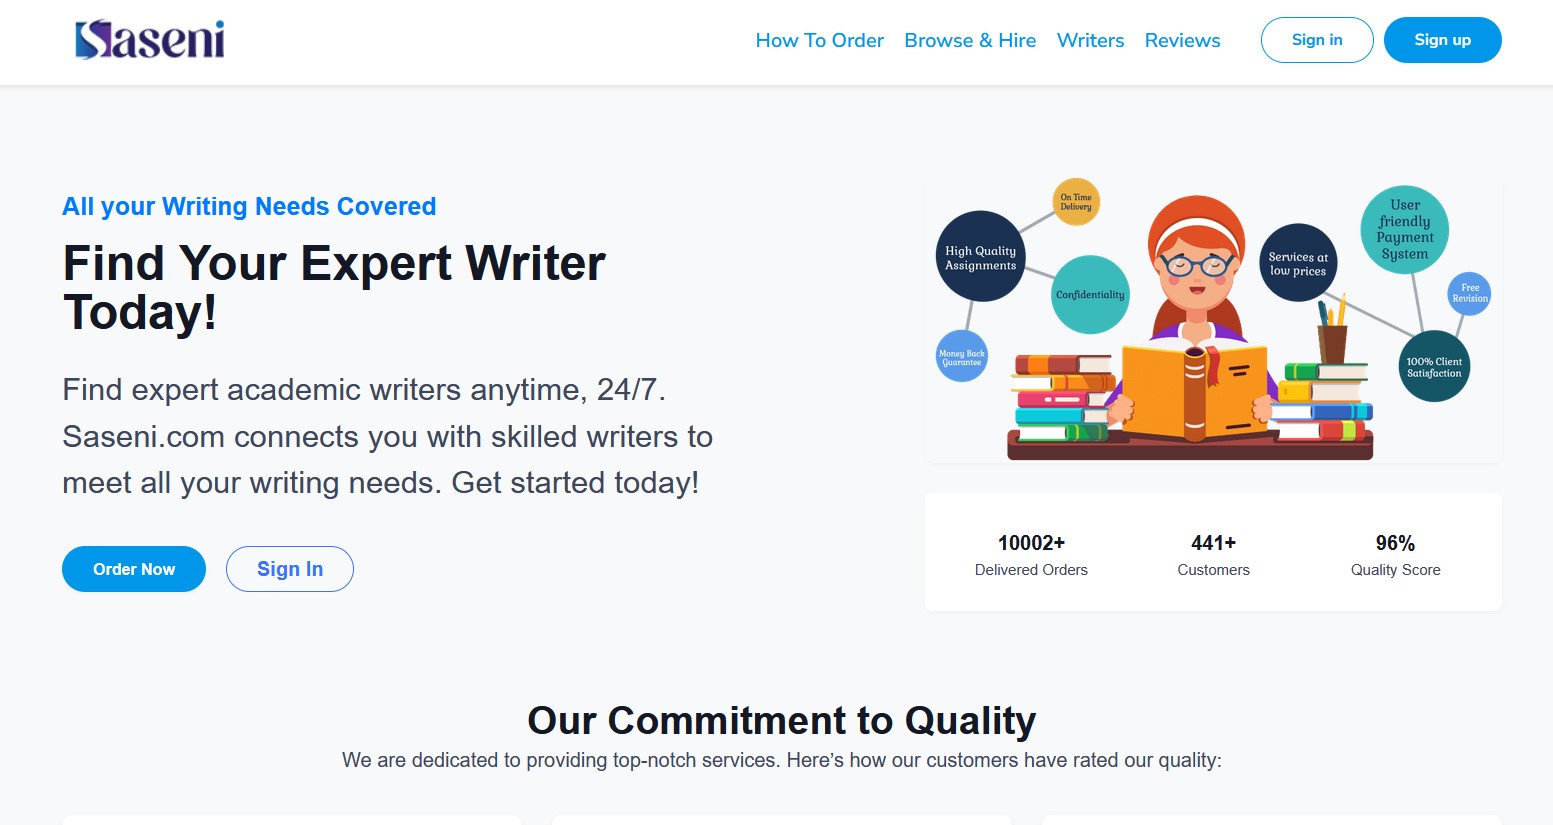The width and height of the screenshot is (1553, 825).
Task: Click the 100% Client Satisfaction circle
Action: tap(1434, 367)
